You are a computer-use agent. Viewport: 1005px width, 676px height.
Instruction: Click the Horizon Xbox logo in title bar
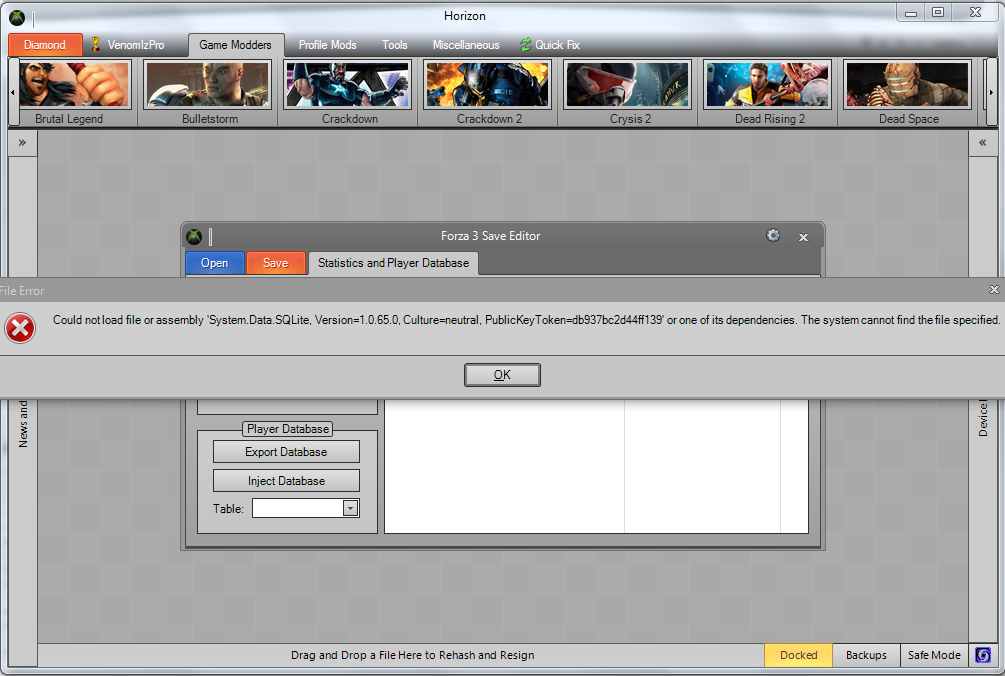tap(17, 17)
